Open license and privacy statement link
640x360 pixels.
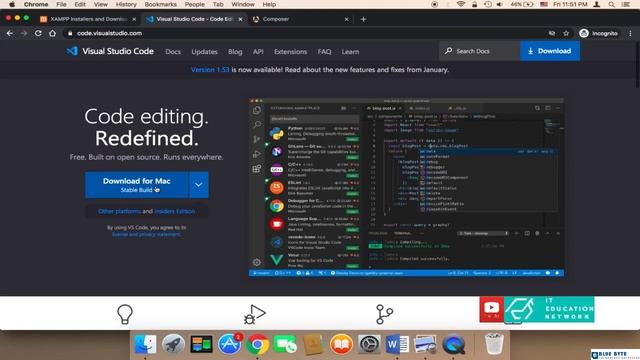pyautogui.click(x=146, y=234)
